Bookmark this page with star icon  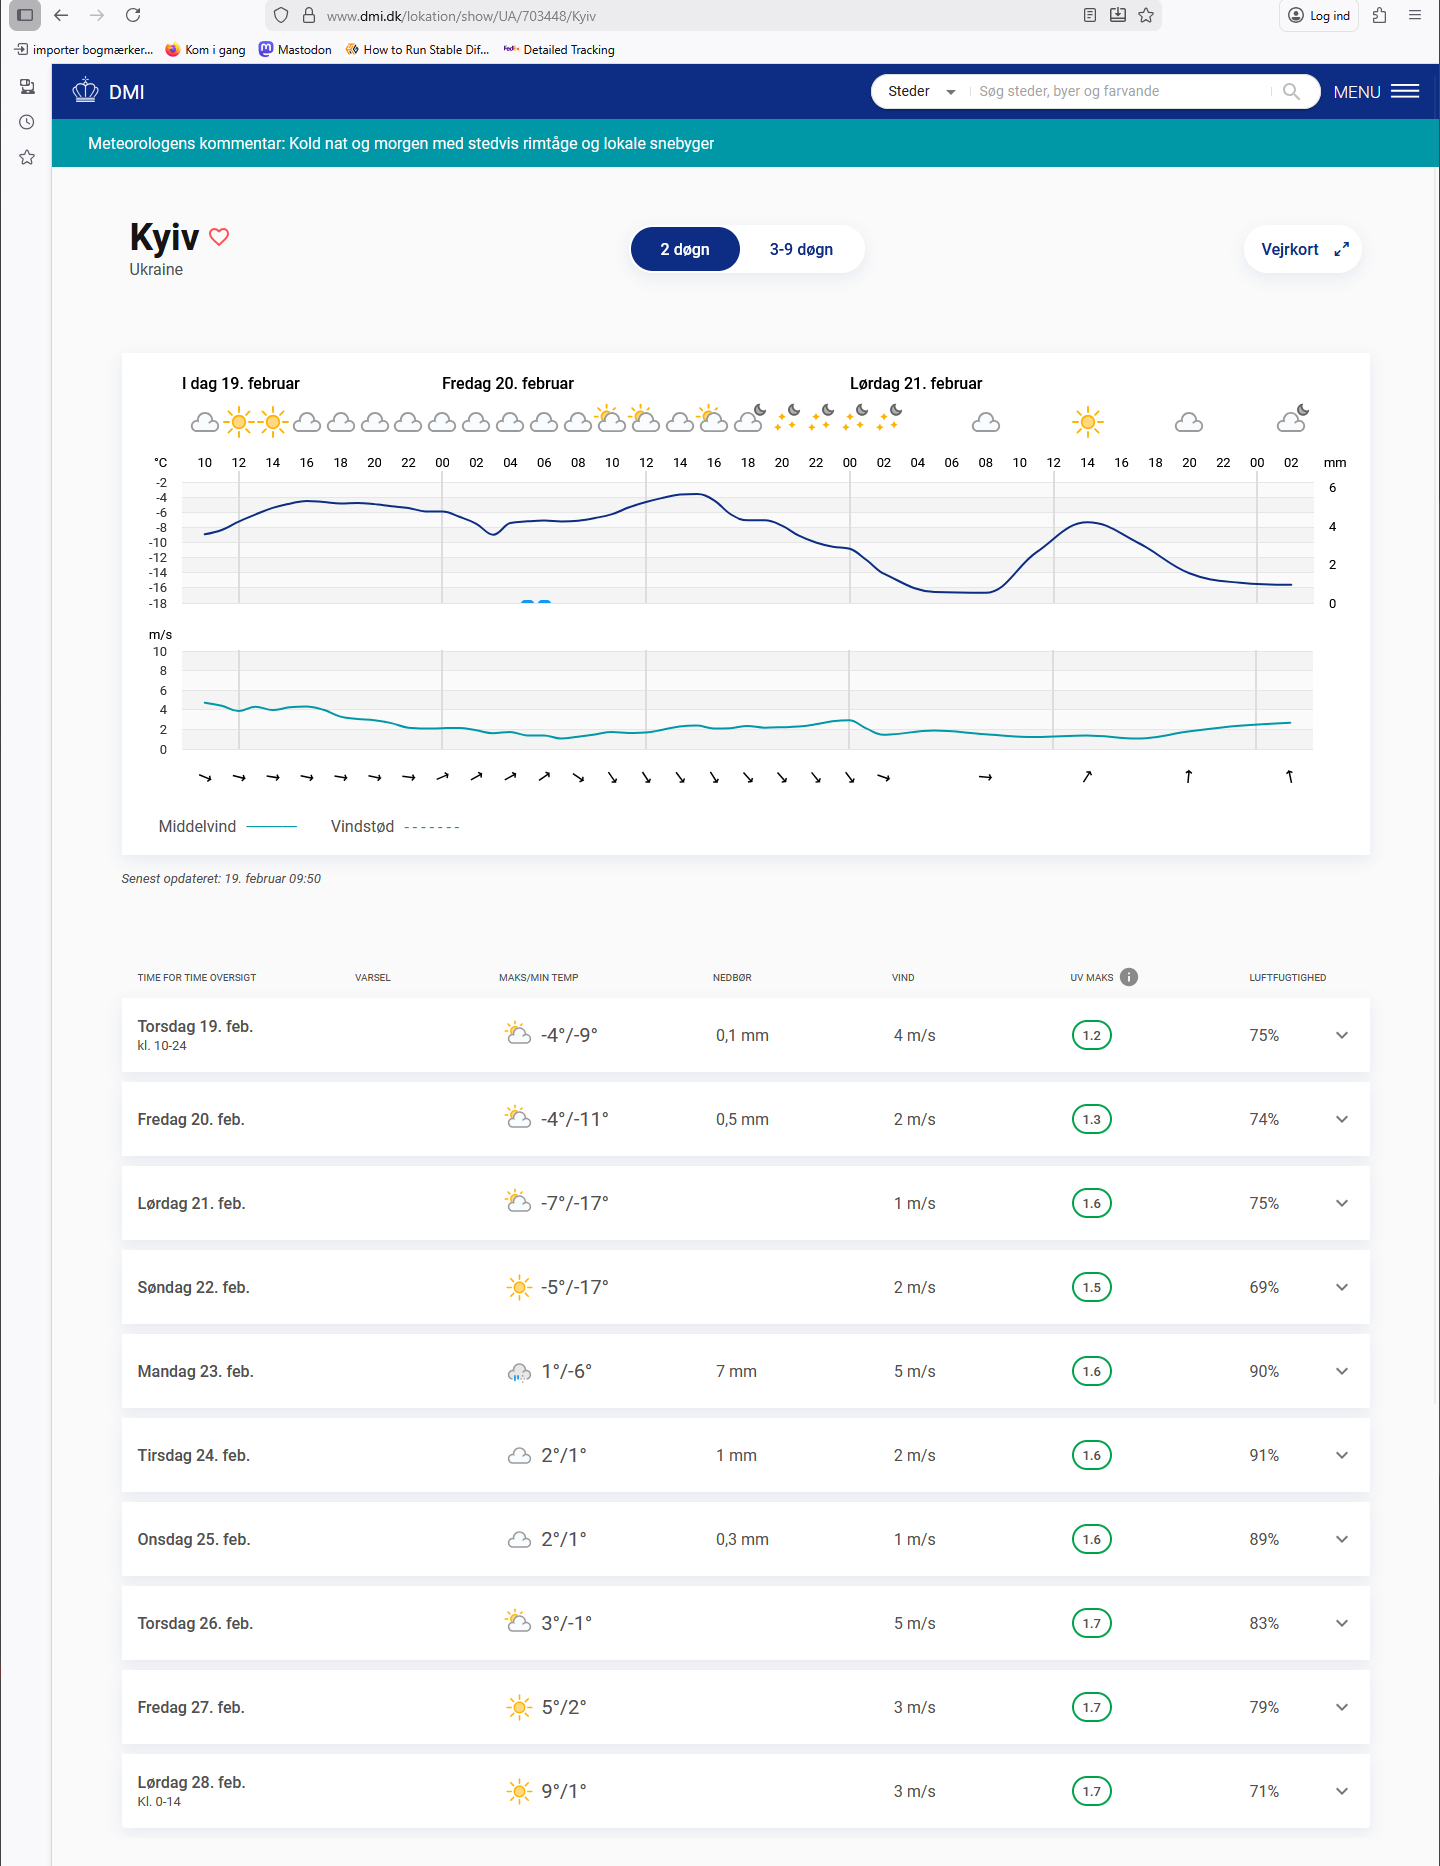click(x=1146, y=15)
